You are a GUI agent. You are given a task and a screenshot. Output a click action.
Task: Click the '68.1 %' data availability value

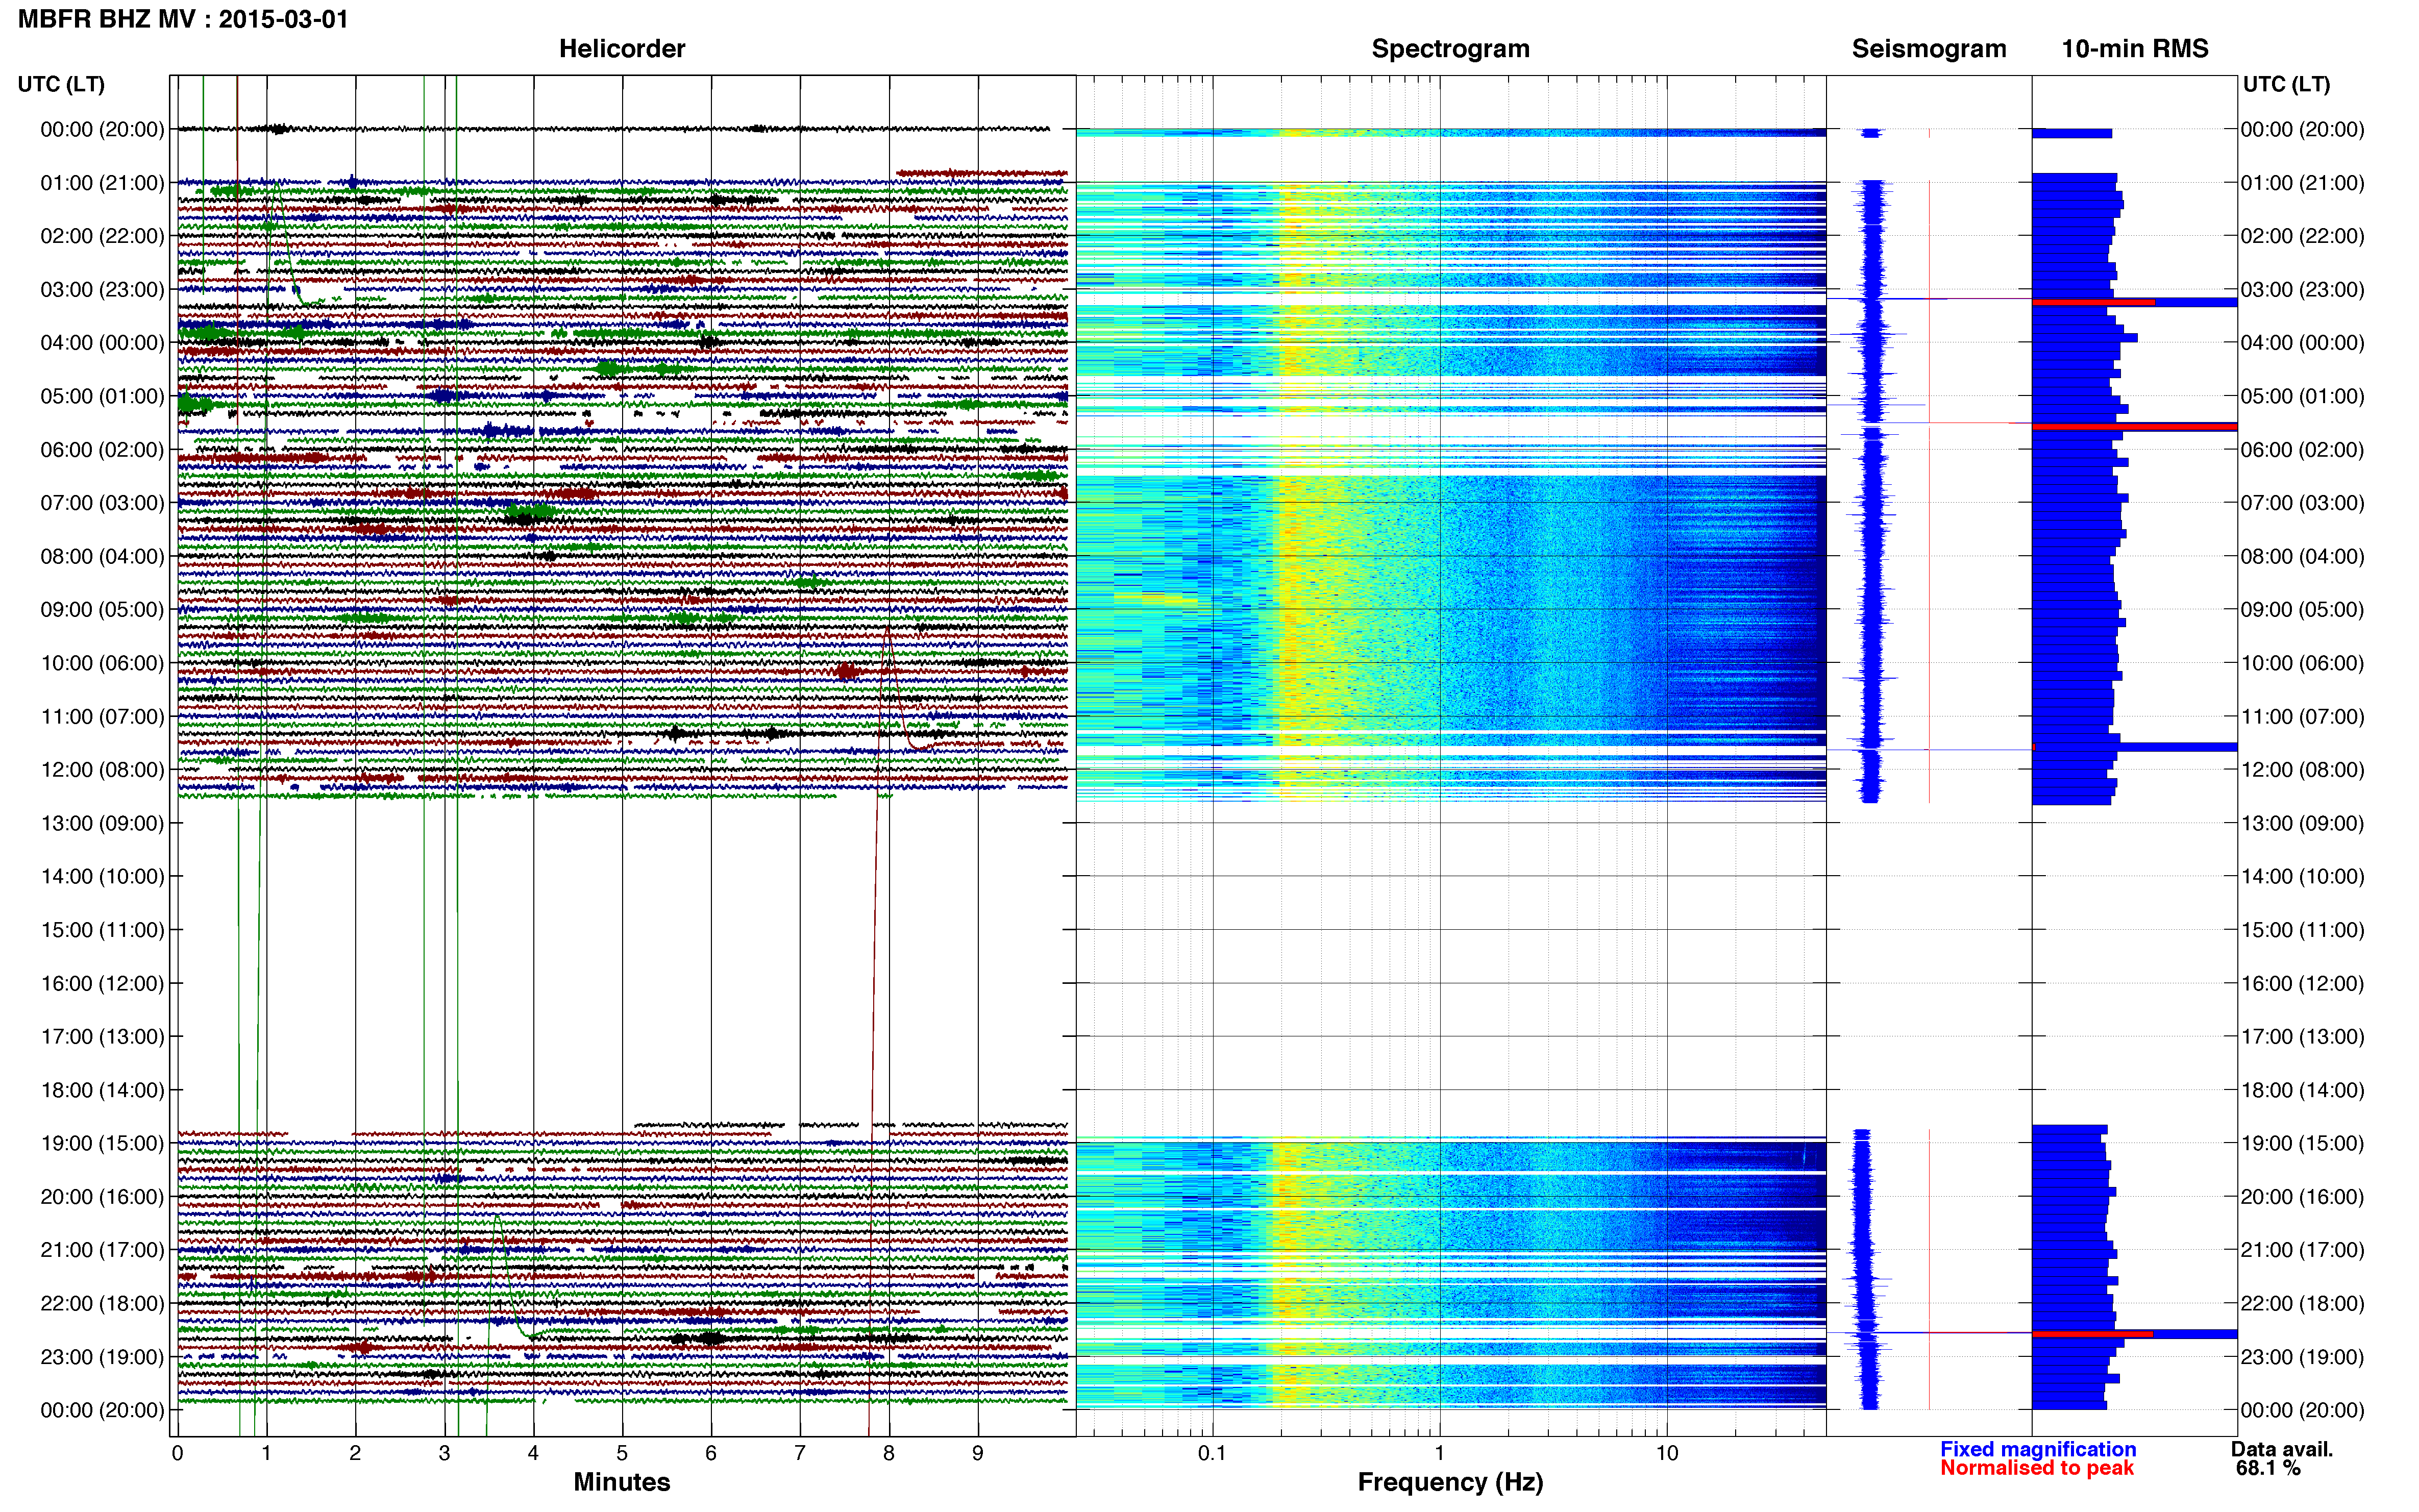(2268, 1468)
